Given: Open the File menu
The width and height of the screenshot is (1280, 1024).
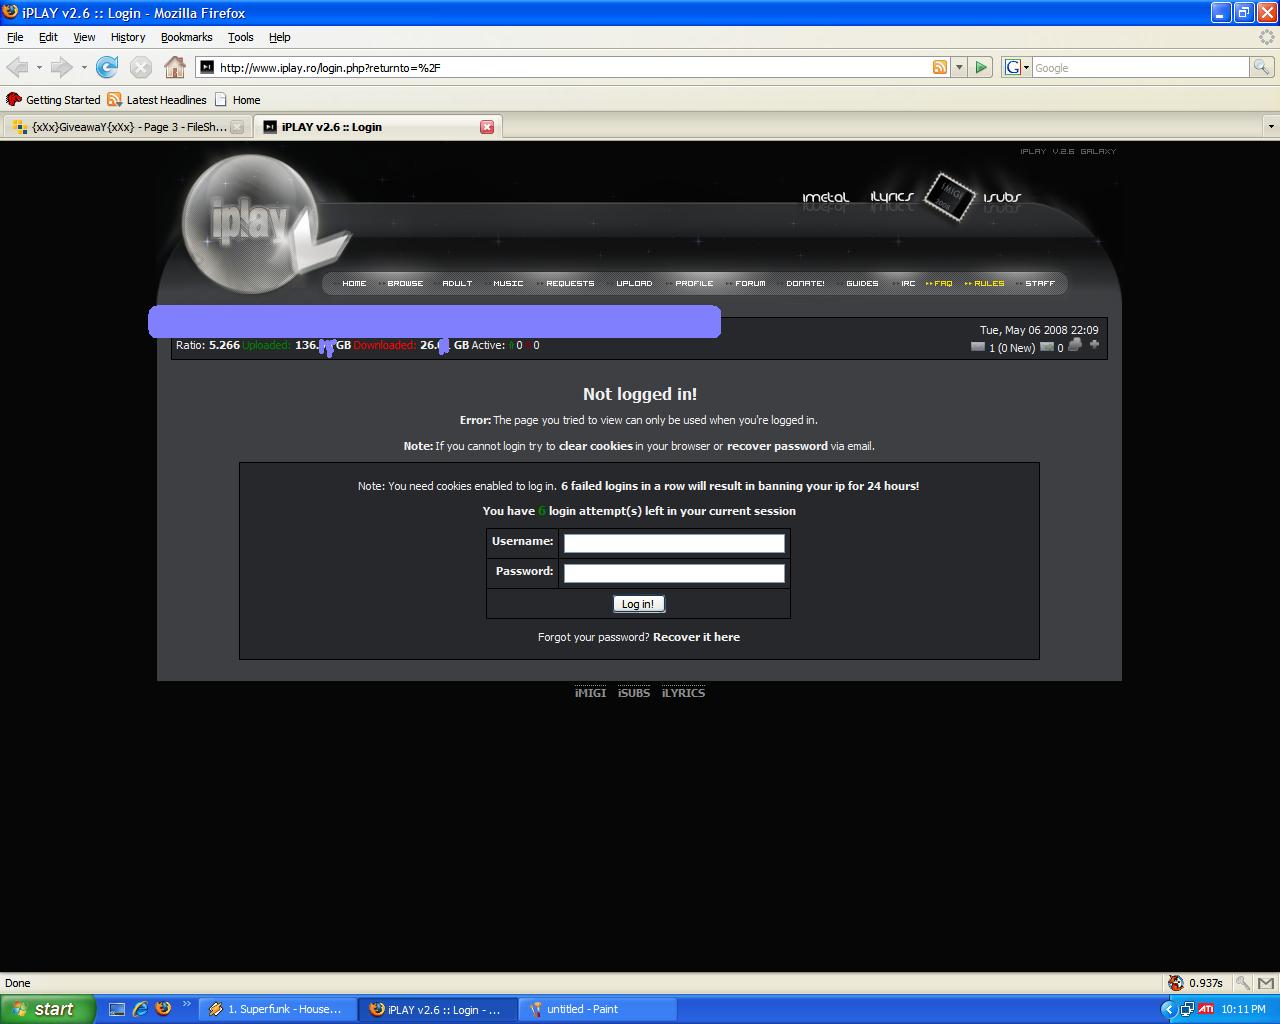Looking at the screenshot, I should pos(15,37).
